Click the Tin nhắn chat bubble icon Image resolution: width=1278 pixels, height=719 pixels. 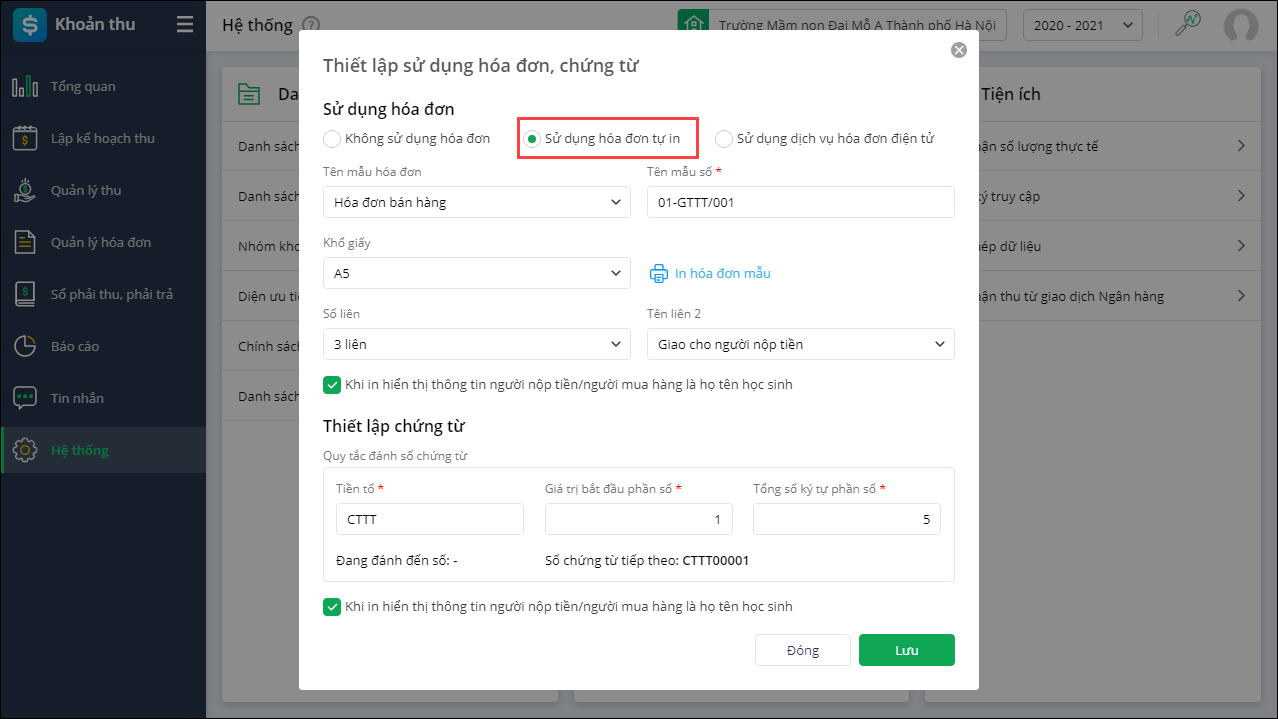[25, 399]
